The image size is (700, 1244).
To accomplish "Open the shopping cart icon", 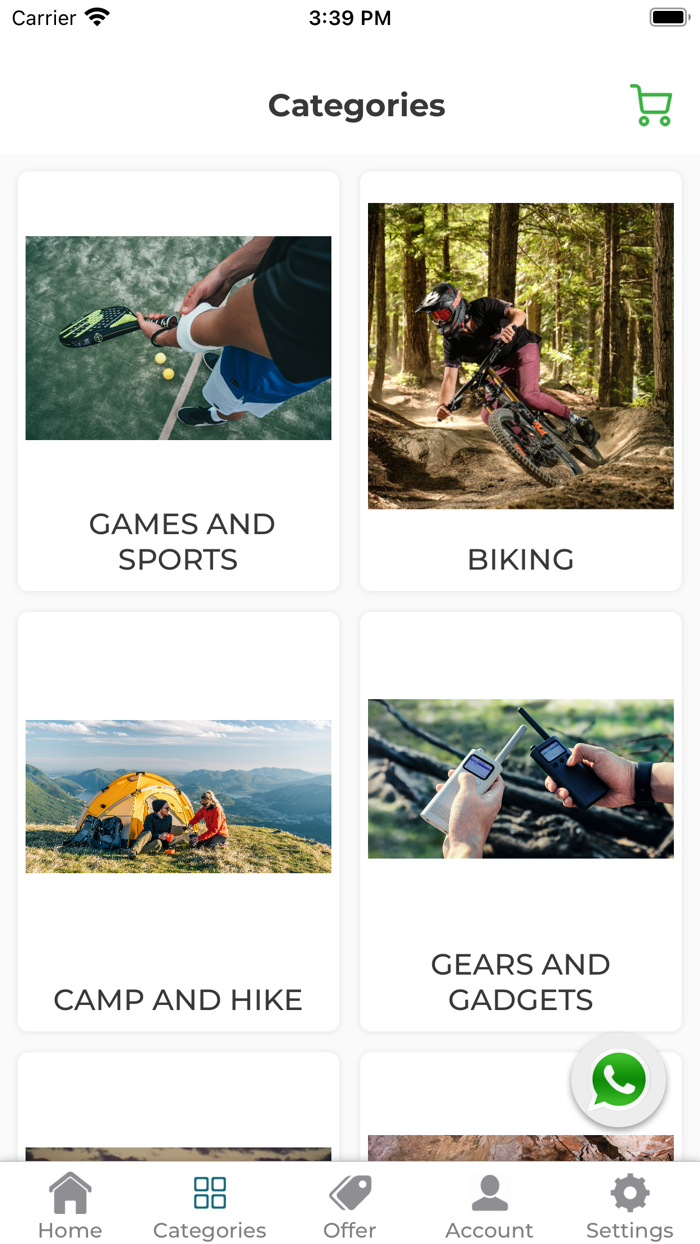I will click(x=651, y=105).
